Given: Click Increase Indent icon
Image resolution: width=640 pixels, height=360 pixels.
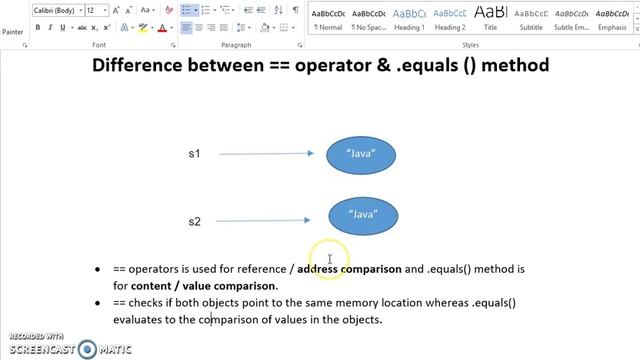Looking at the screenshot, I should click(261, 10).
